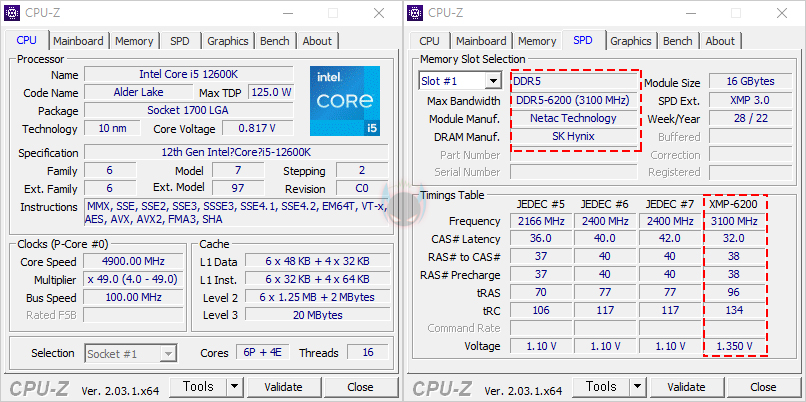Click Validate button in right CPU-Z window
The width and height of the screenshot is (806, 402).
686,387
